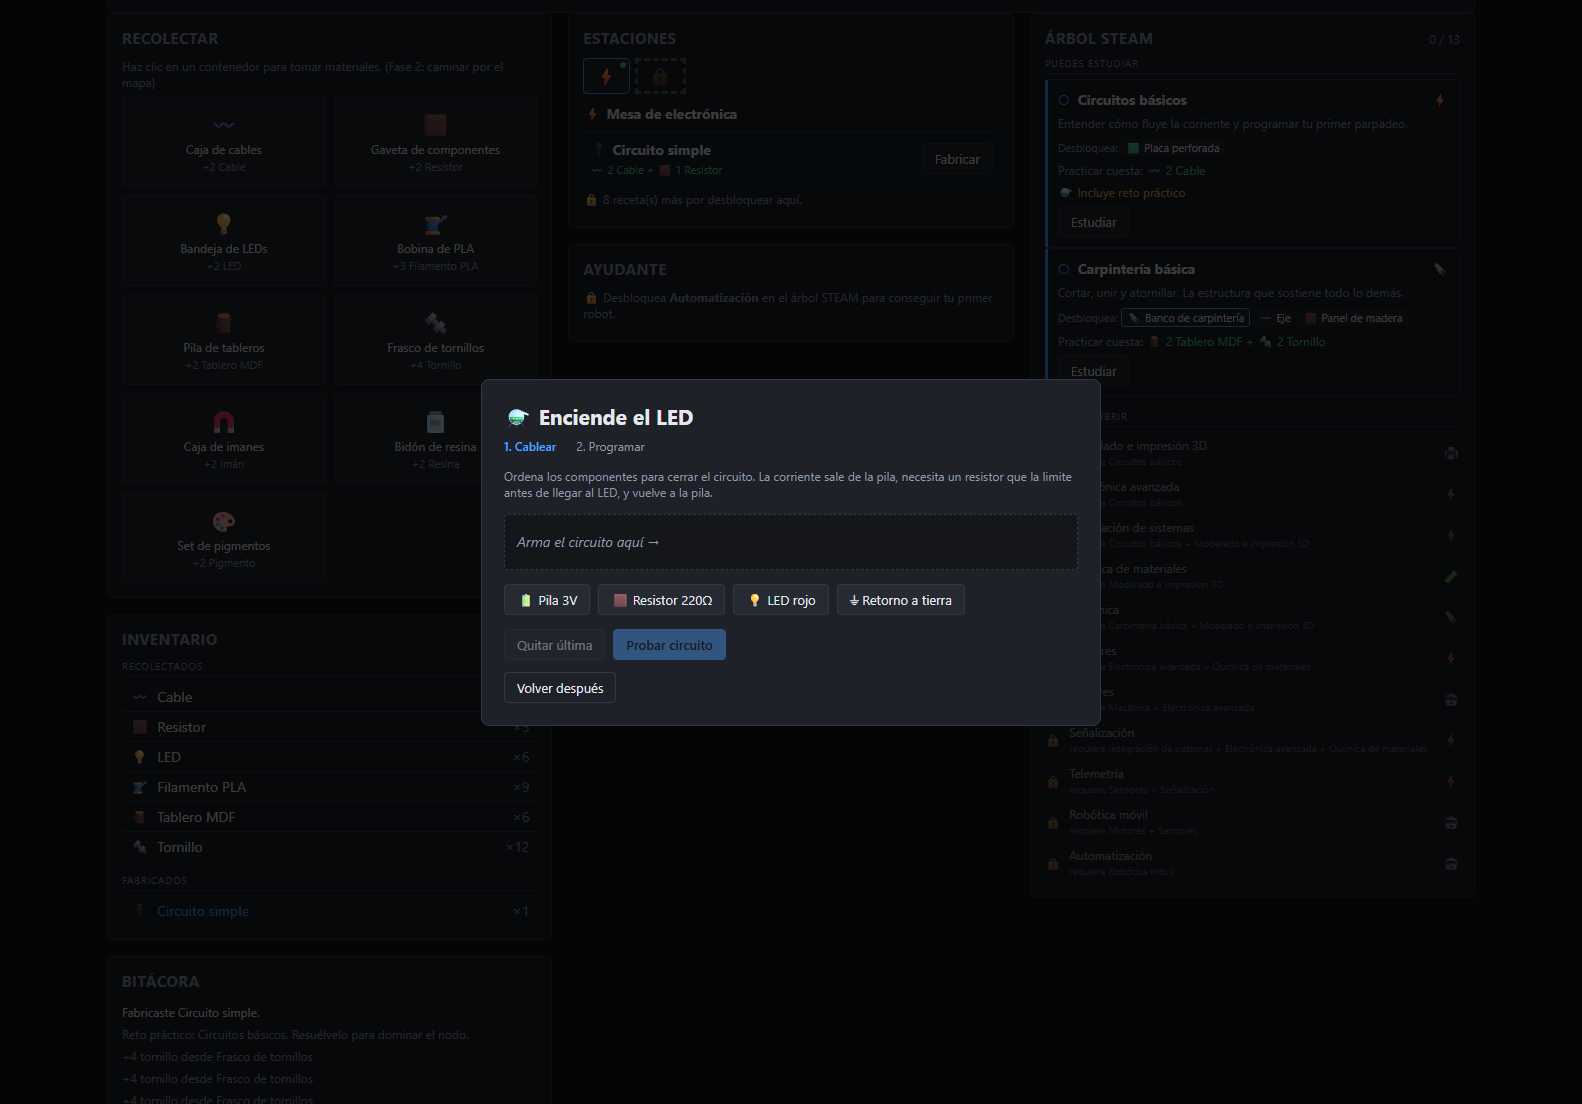The image size is (1582, 1104).
Task: Select the Tornillo inventory row
Action: (329, 847)
